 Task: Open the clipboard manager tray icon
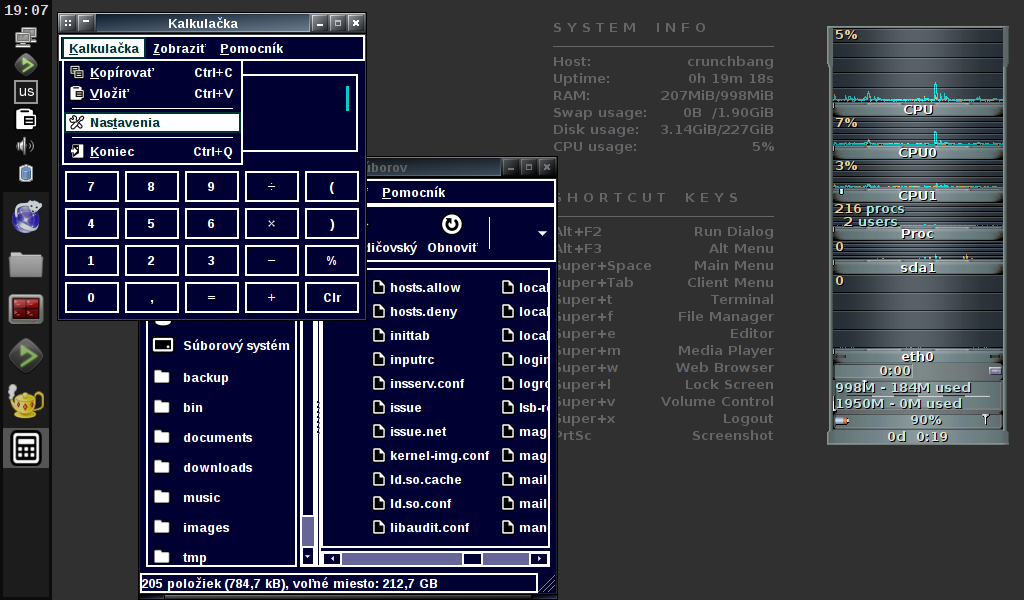[26, 119]
